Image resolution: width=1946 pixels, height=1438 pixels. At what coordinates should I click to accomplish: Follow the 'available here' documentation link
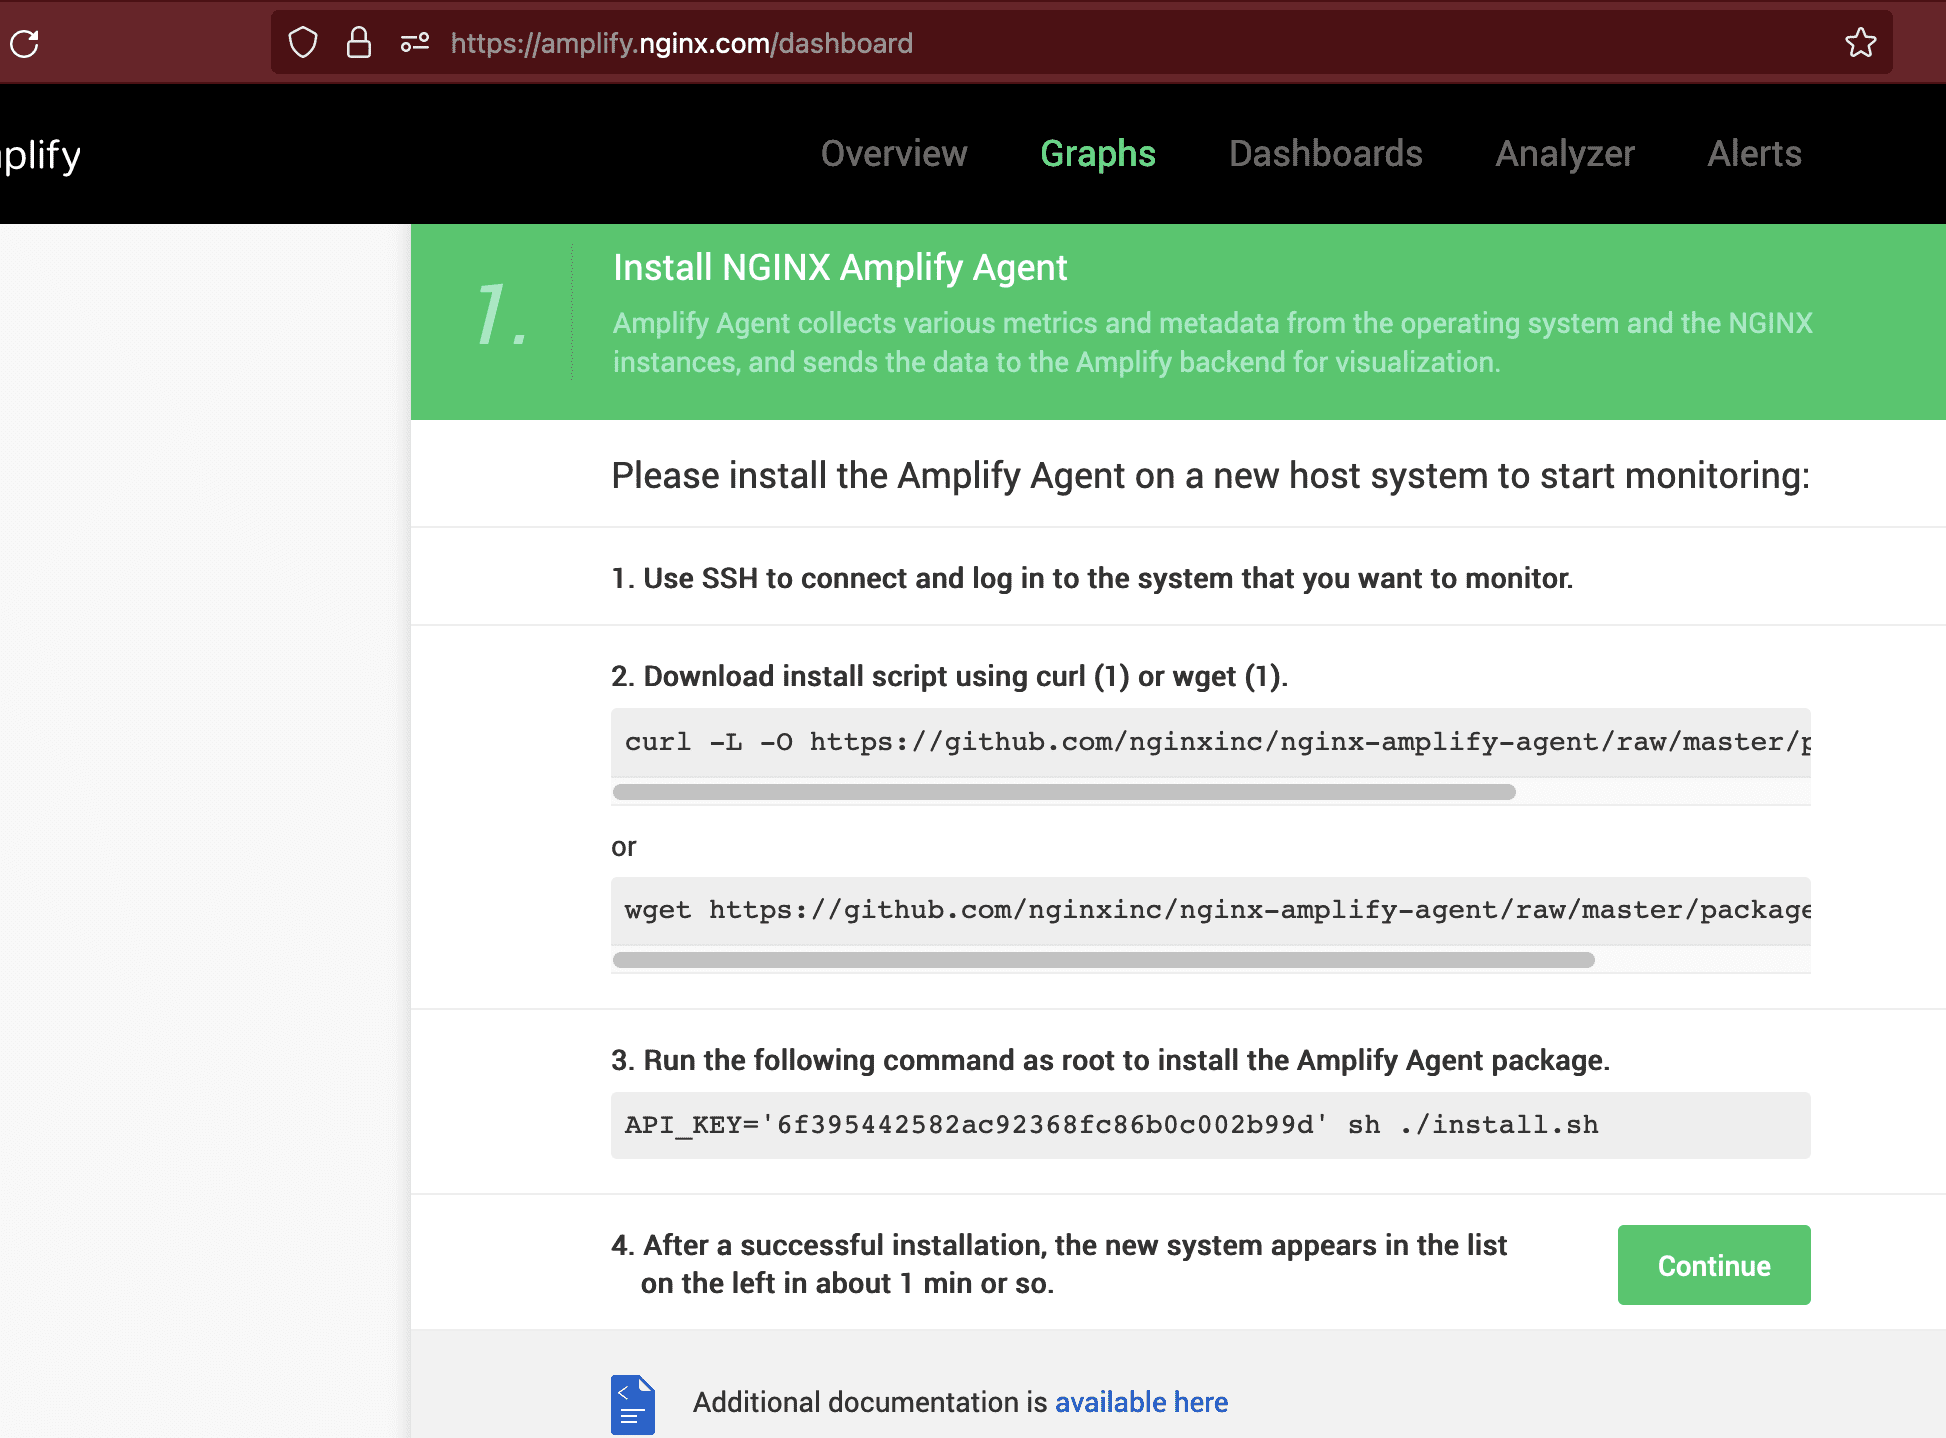(1141, 1402)
